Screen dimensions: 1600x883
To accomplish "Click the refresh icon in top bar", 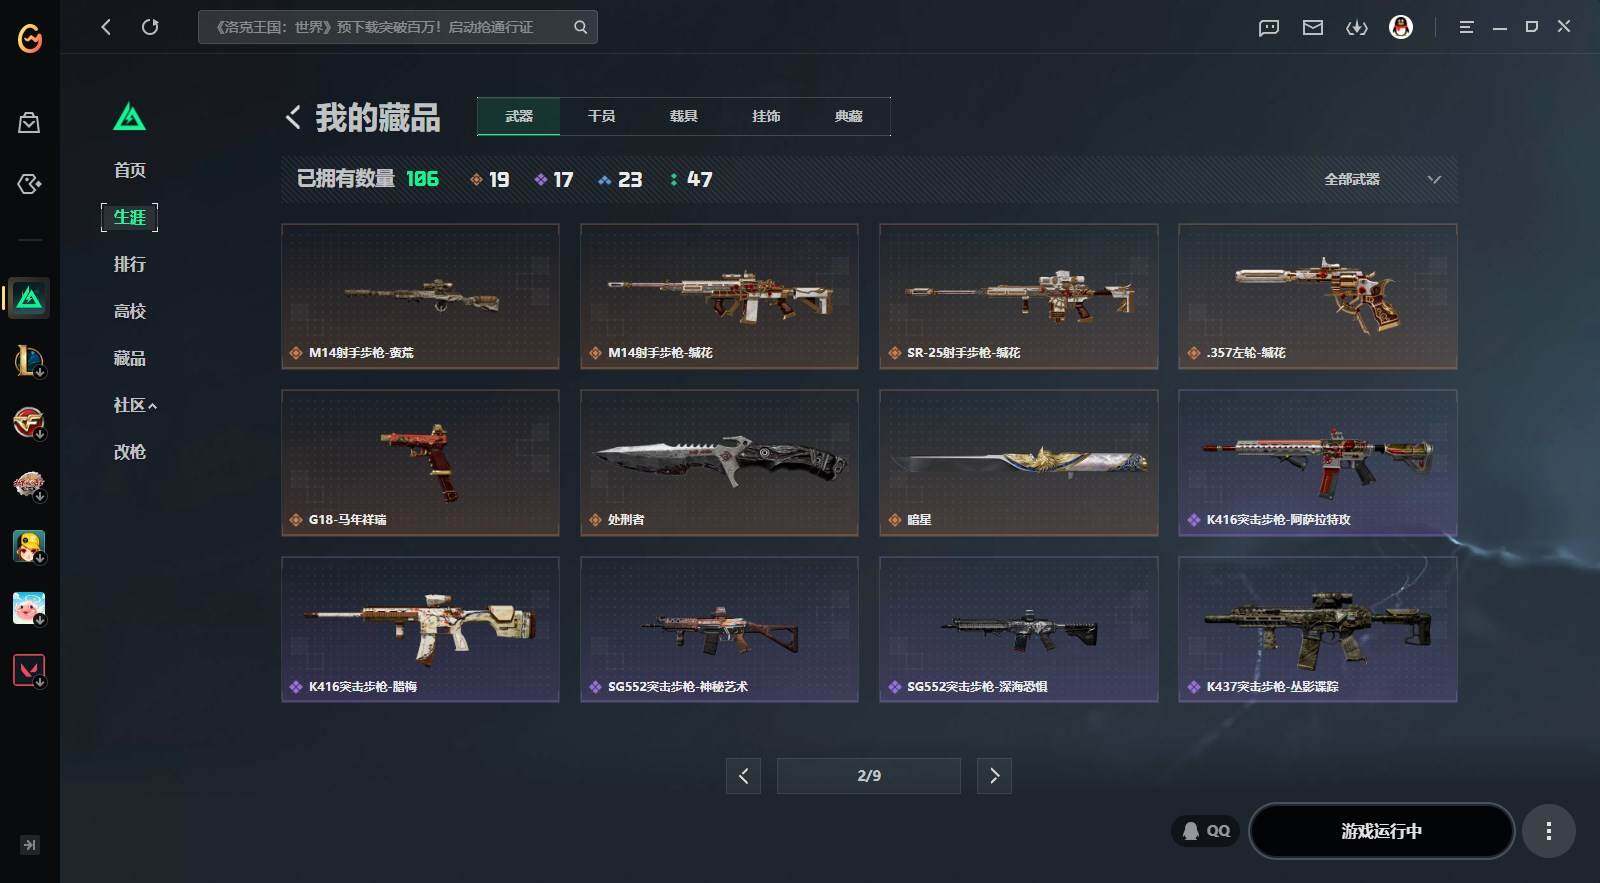I will 150,27.
